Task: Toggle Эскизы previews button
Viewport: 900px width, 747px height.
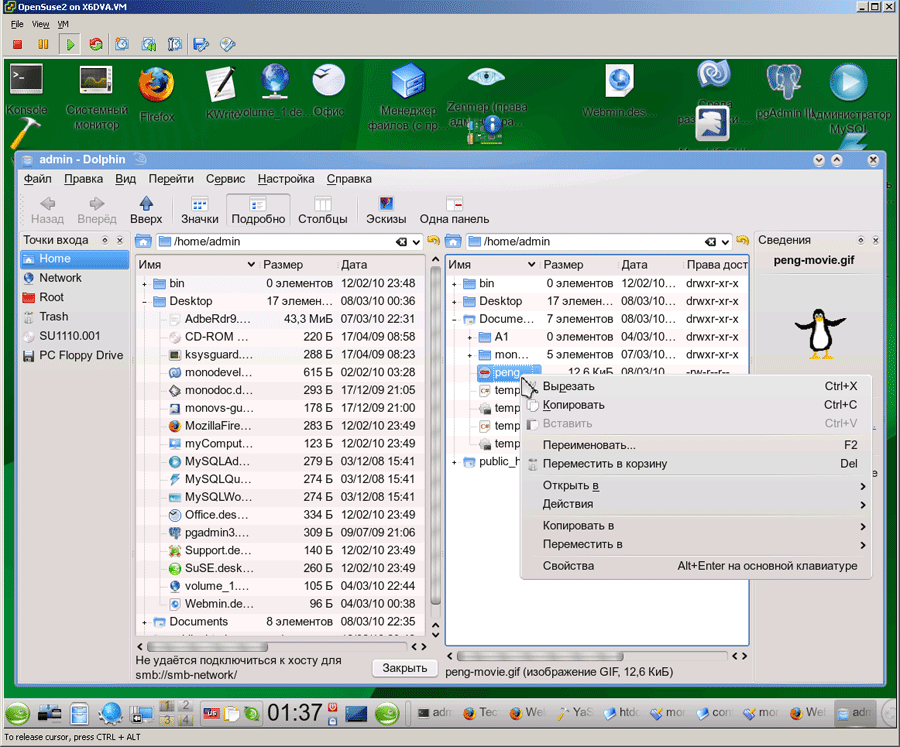Action: coord(386,210)
